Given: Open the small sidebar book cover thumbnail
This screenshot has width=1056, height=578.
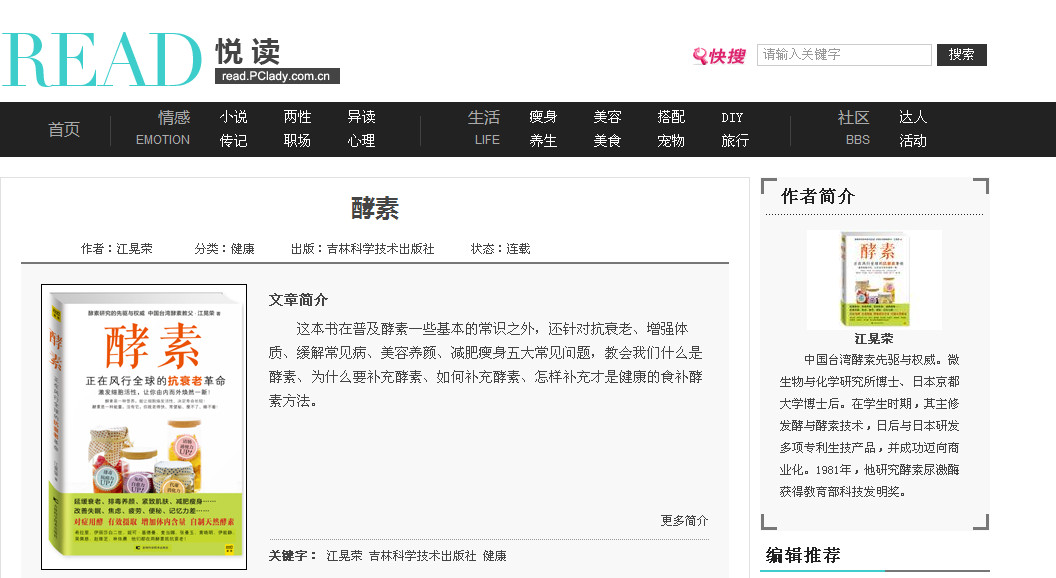Looking at the screenshot, I should 874,280.
